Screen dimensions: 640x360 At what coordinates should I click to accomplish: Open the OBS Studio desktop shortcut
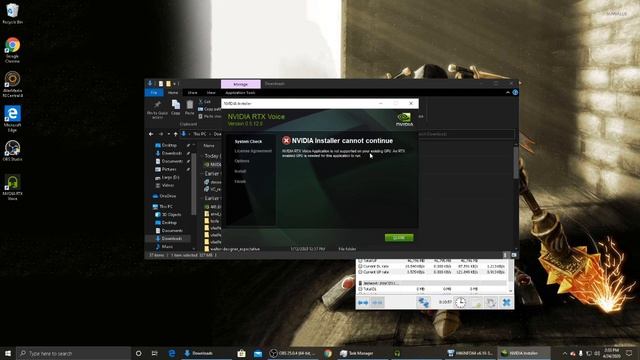pos(12,151)
